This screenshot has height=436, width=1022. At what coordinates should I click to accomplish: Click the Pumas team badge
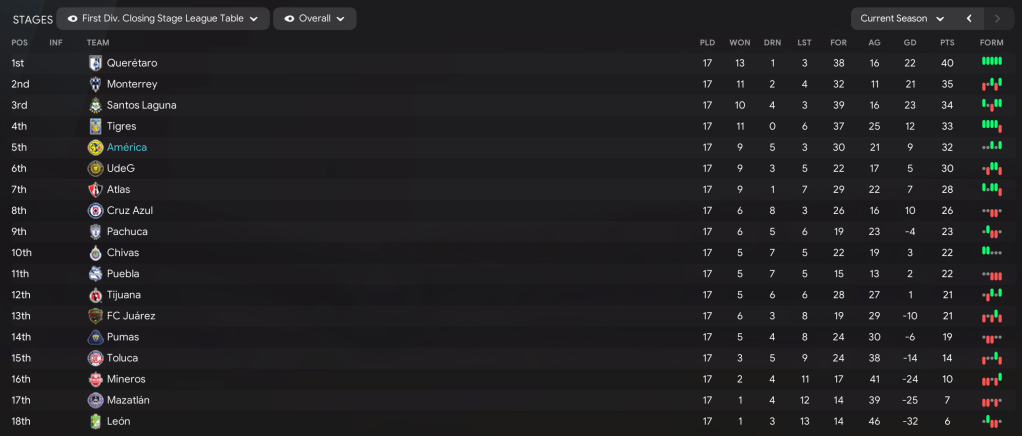[x=95, y=337]
